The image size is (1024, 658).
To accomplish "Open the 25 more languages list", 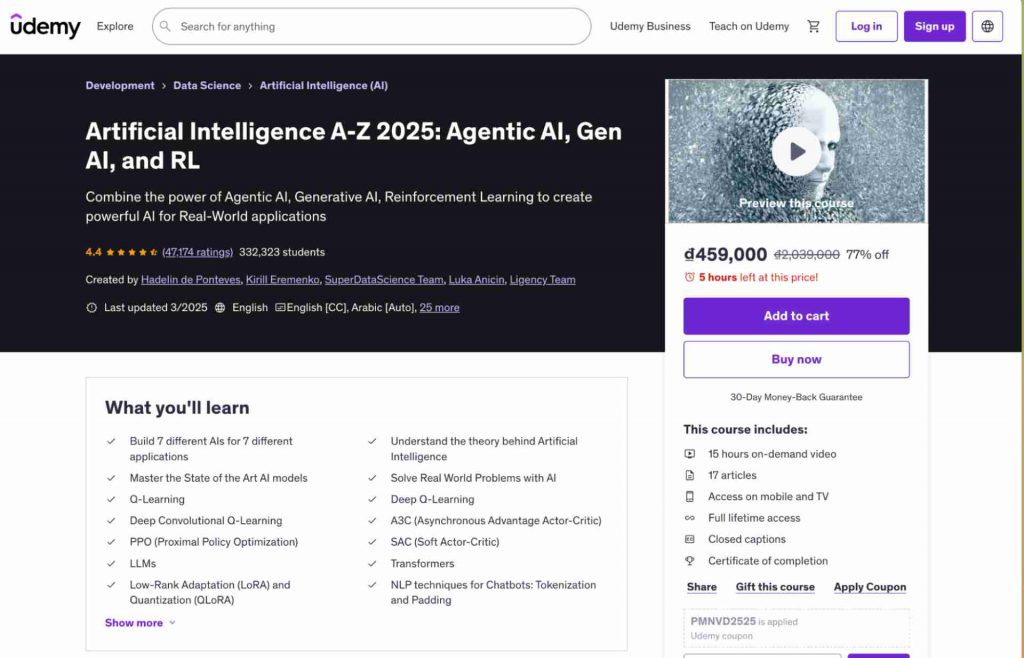I will pyautogui.click(x=439, y=308).
